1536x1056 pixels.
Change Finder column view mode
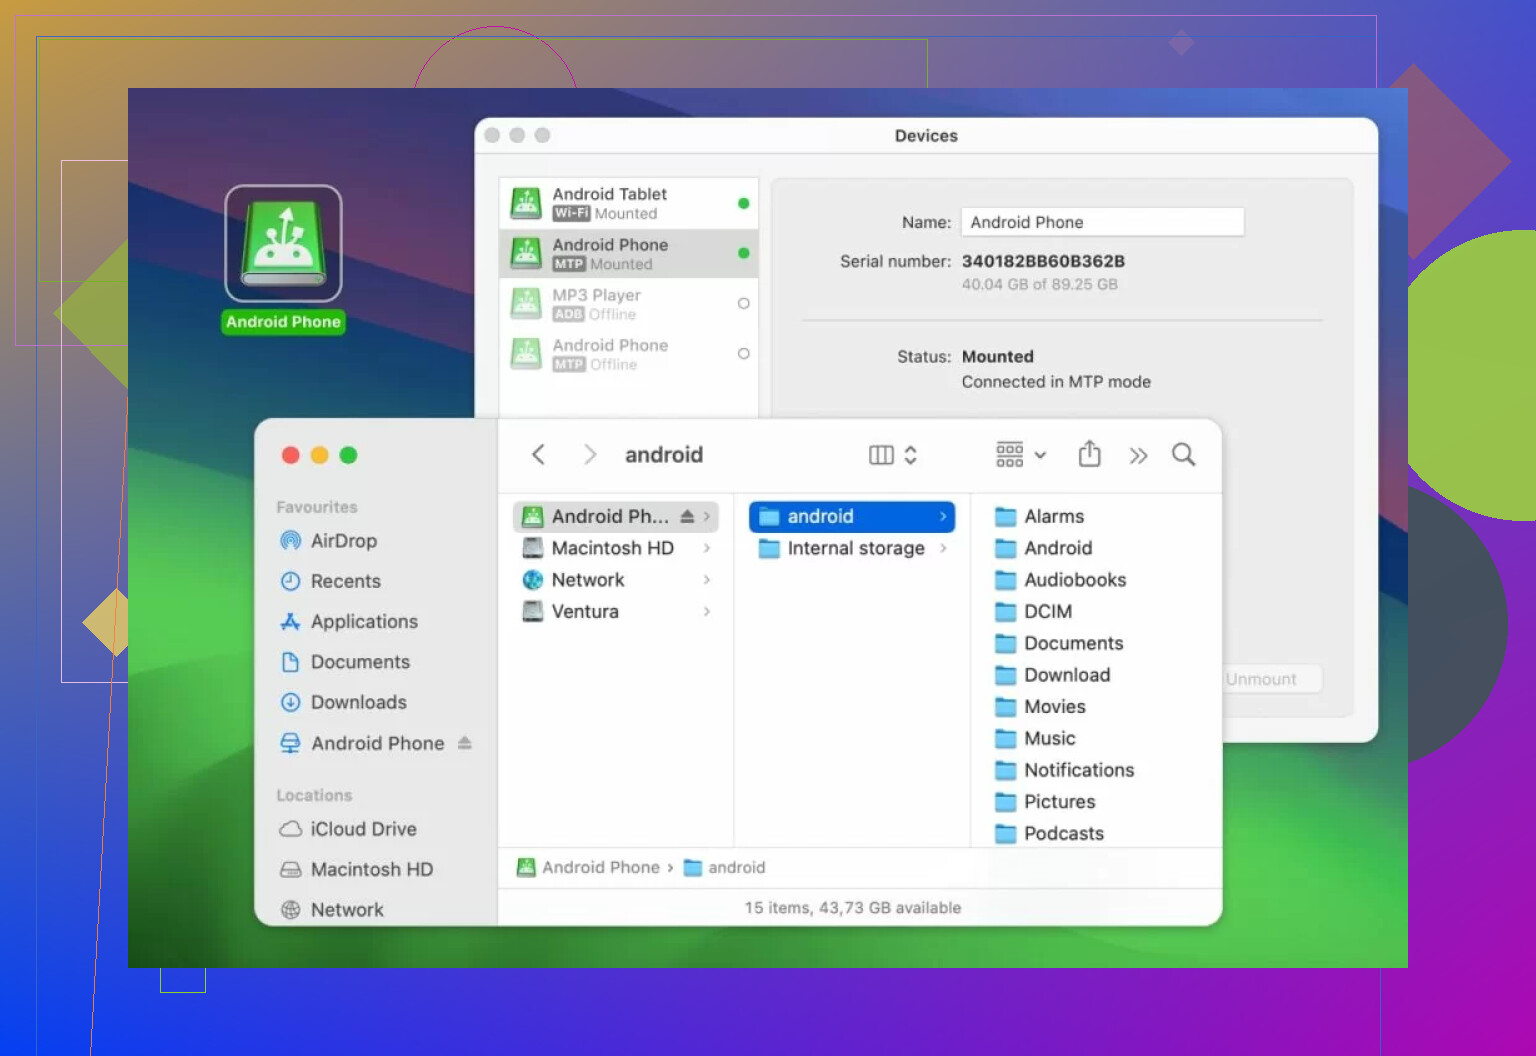tap(893, 455)
